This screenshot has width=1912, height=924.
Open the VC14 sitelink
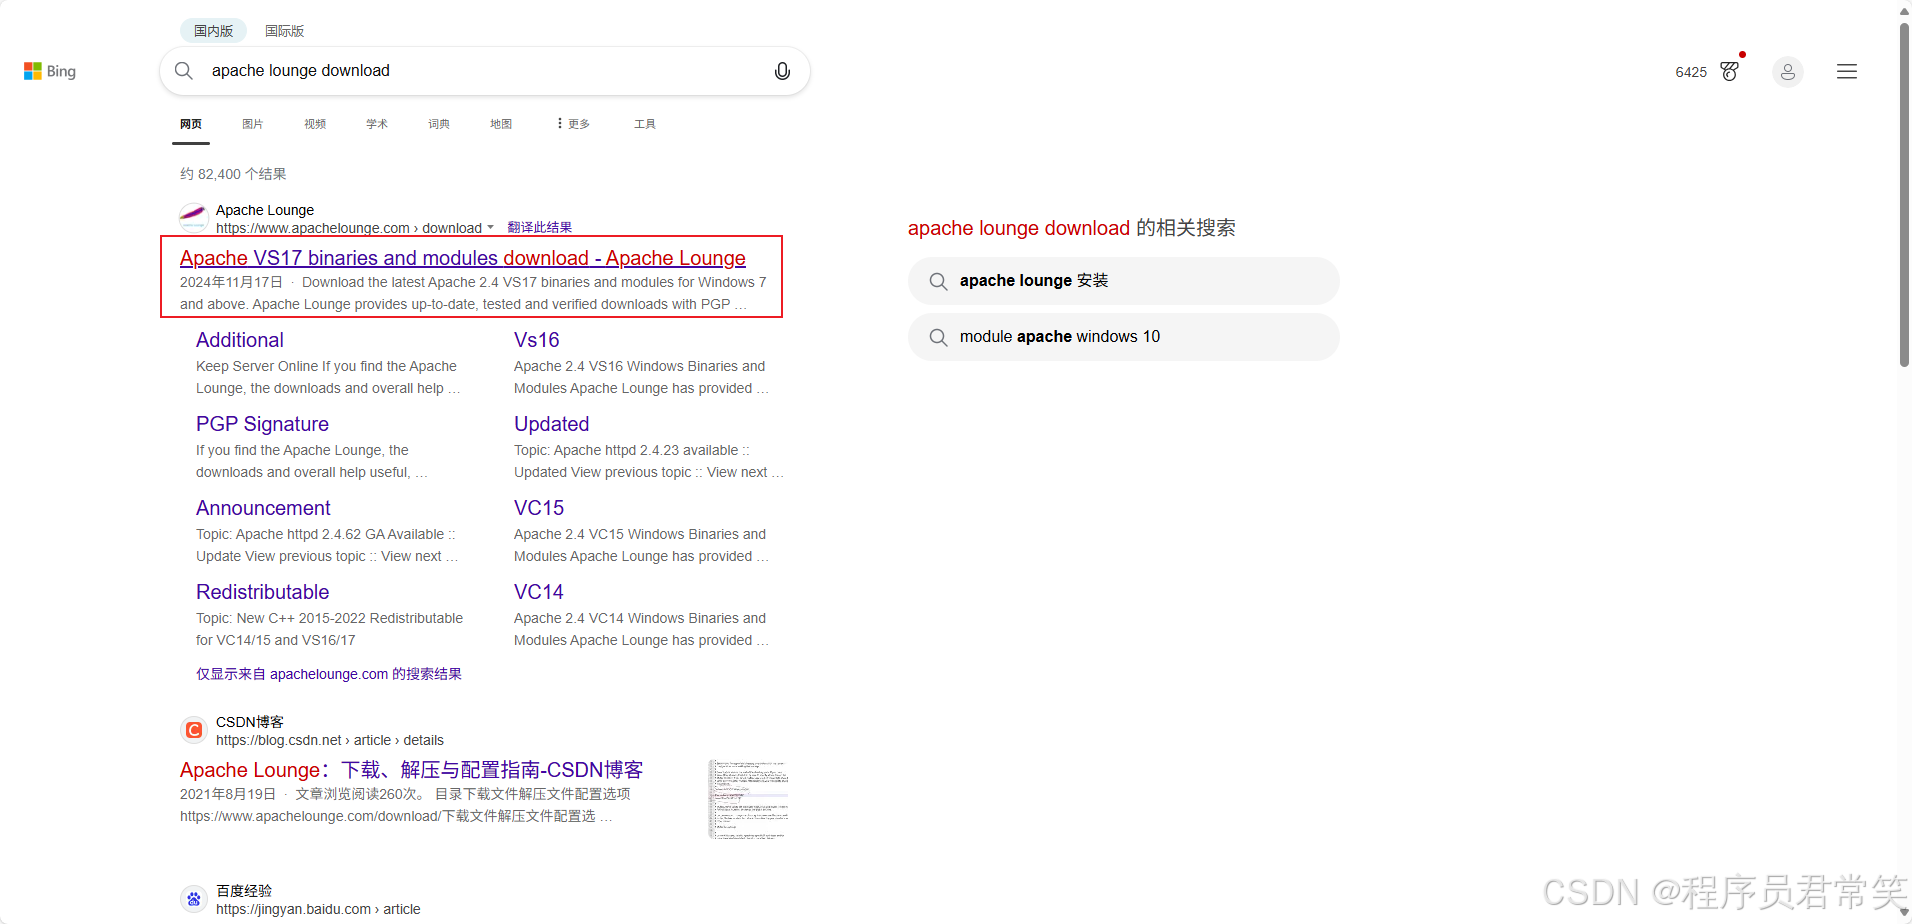click(539, 592)
